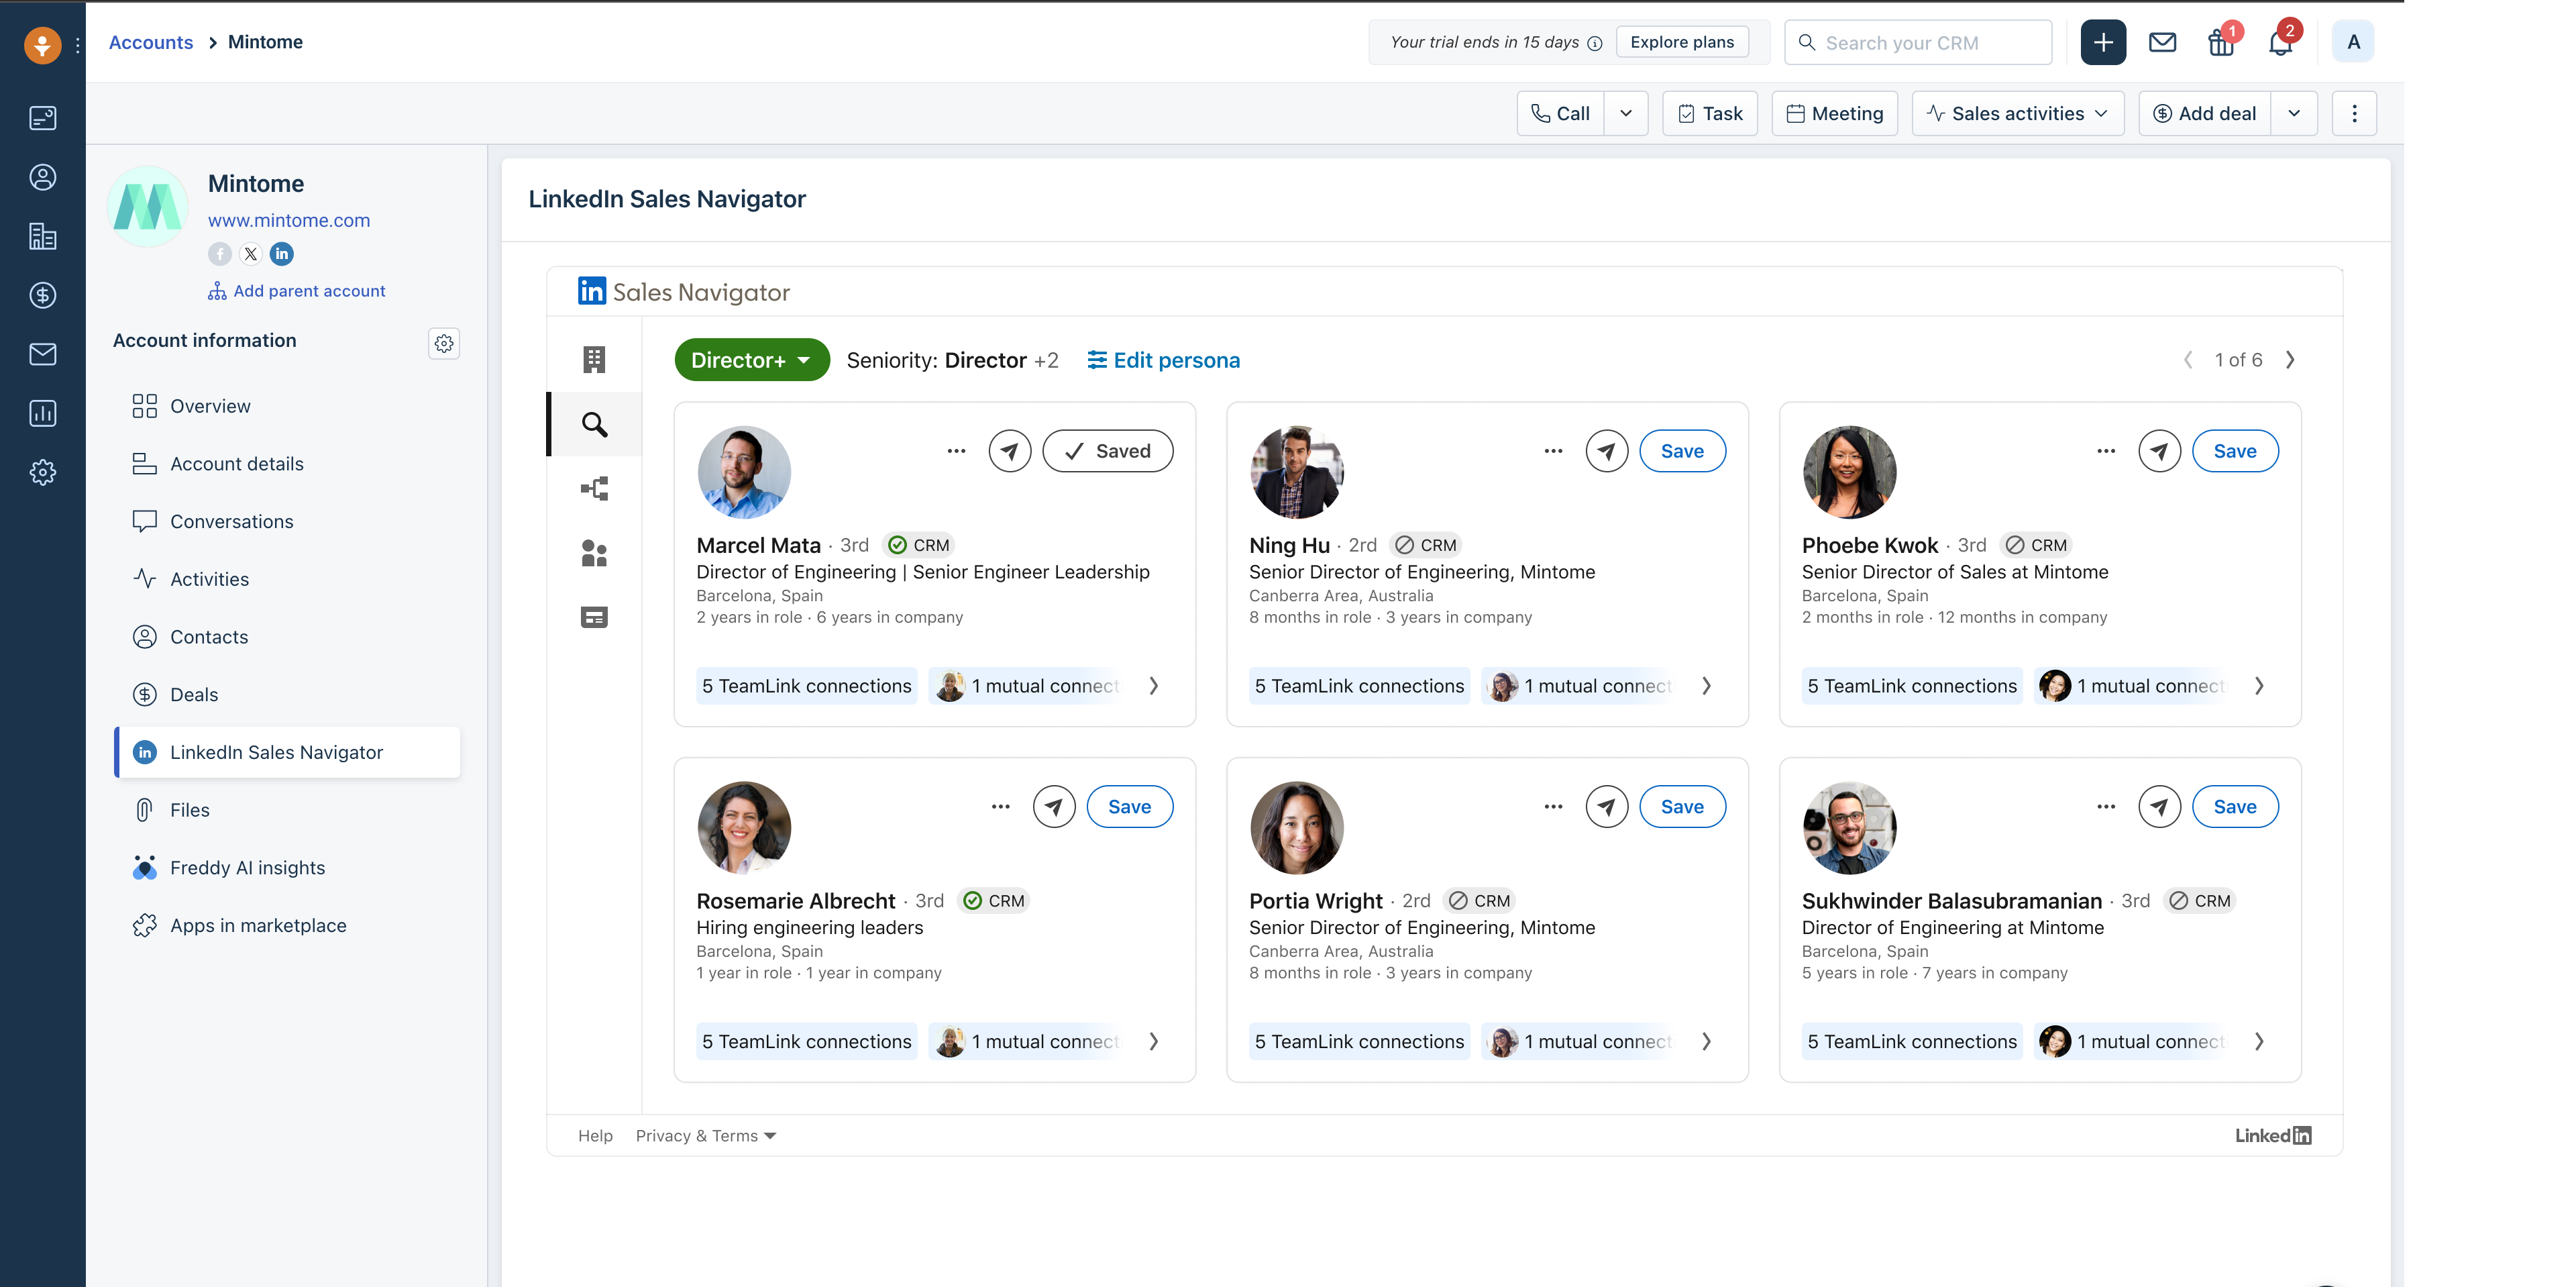Click the Explore plans button
This screenshot has width=2576, height=1287.
[x=1681, y=42]
